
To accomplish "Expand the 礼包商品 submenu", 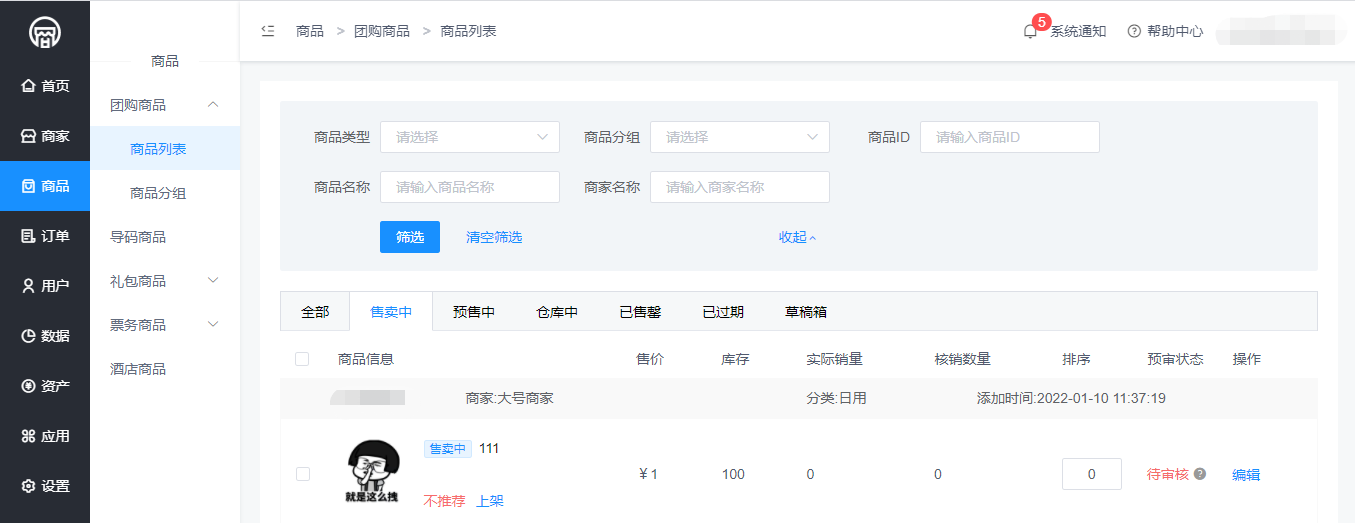I will pyautogui.click(x=165, y=281).
